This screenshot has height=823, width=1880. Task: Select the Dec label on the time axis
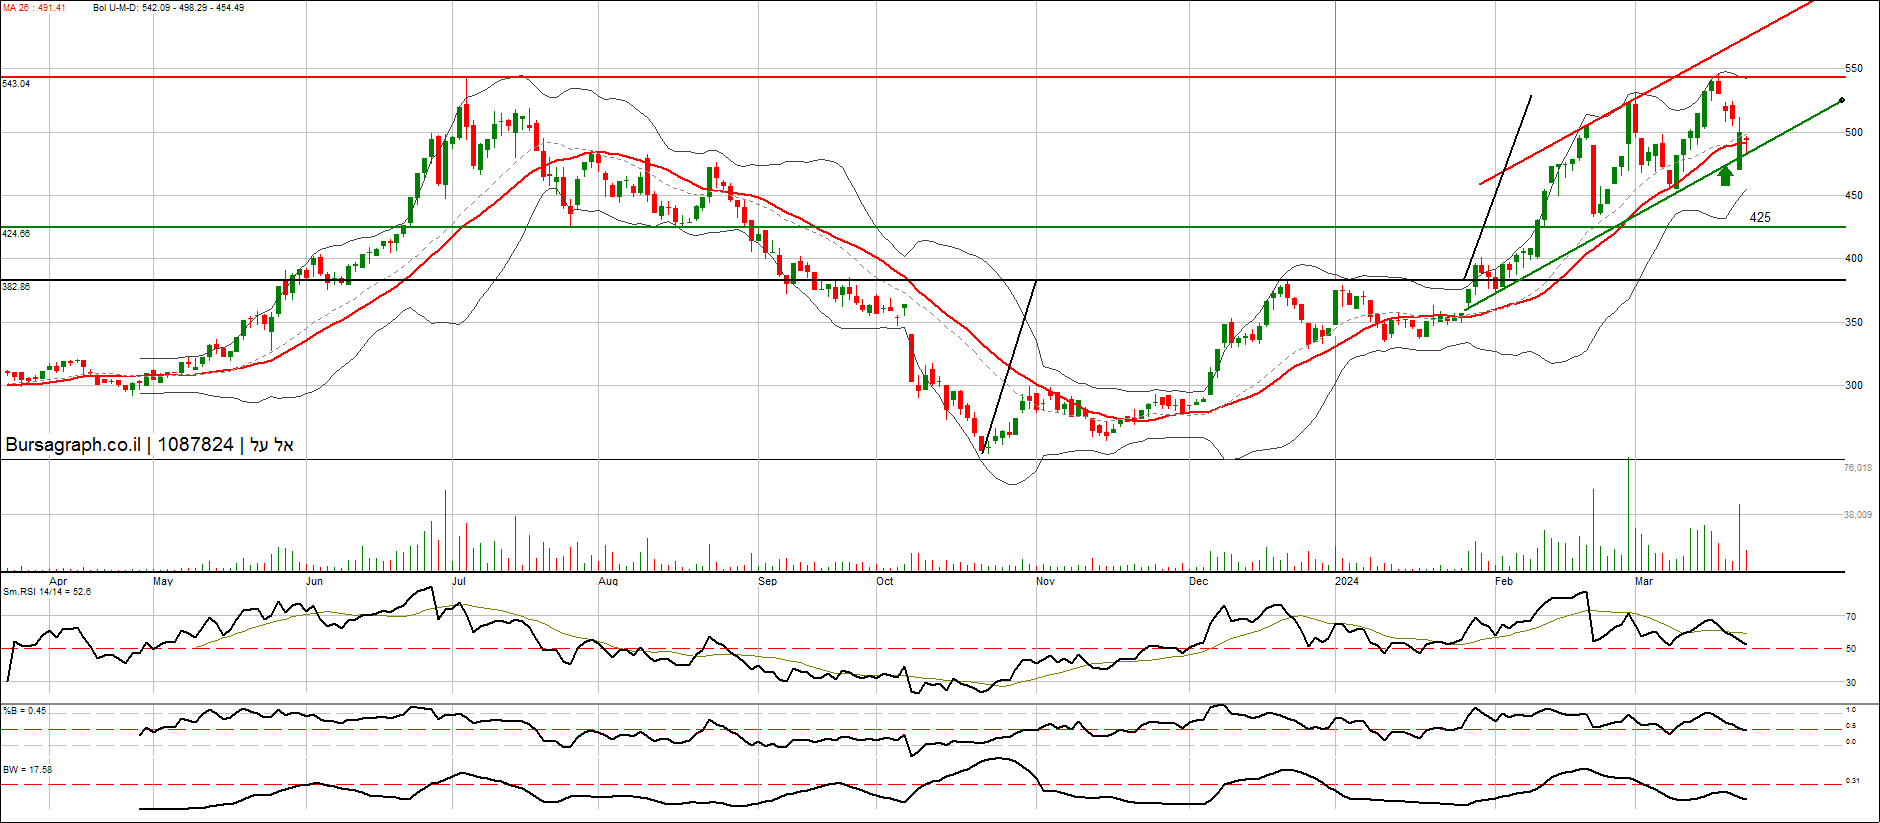pyautogui.click(x=1198, y=581)
